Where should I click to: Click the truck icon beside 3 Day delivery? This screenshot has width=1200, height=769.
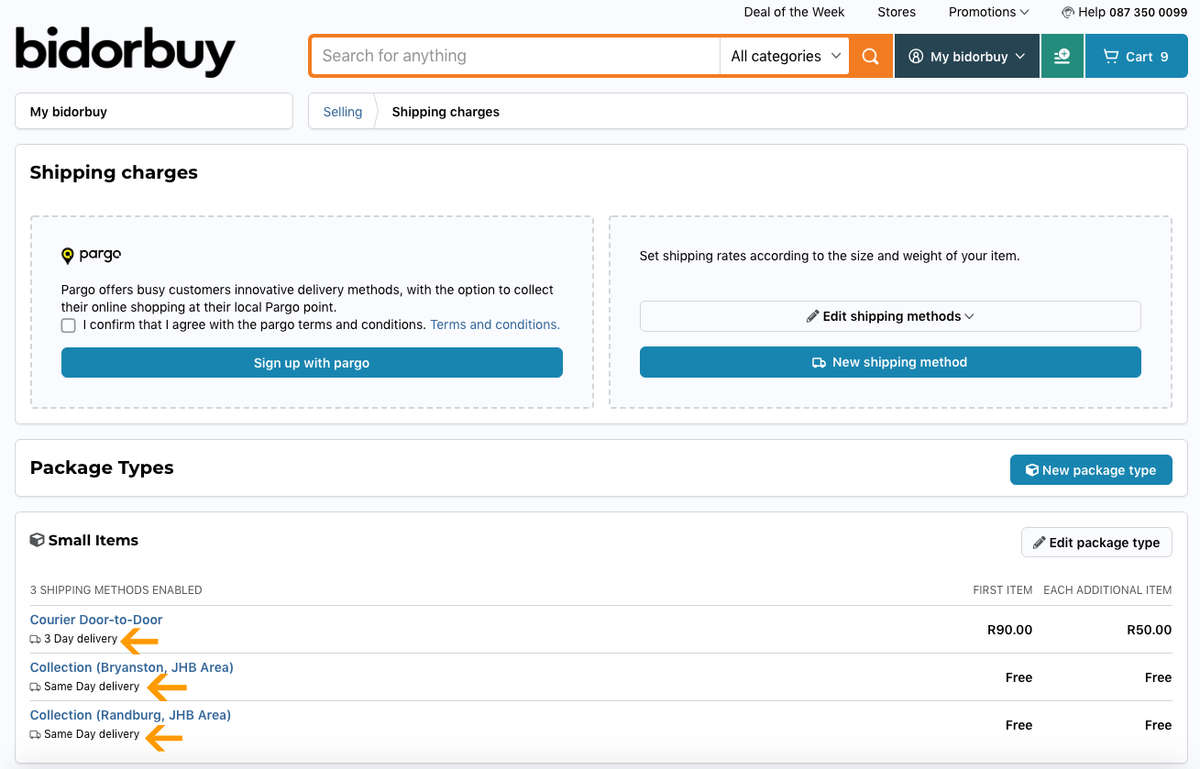pyautogui.click(x=36, y=639)
